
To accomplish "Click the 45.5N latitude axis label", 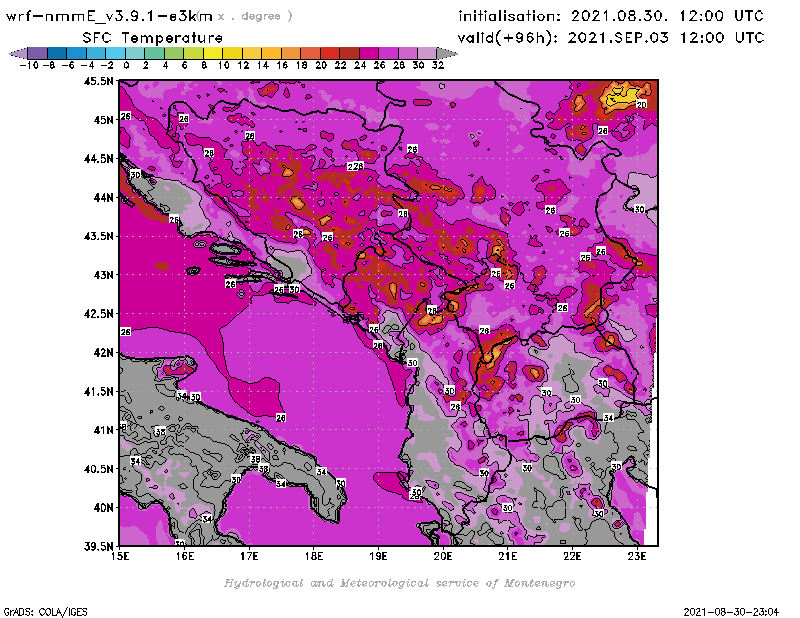I will tap(100, 81).
